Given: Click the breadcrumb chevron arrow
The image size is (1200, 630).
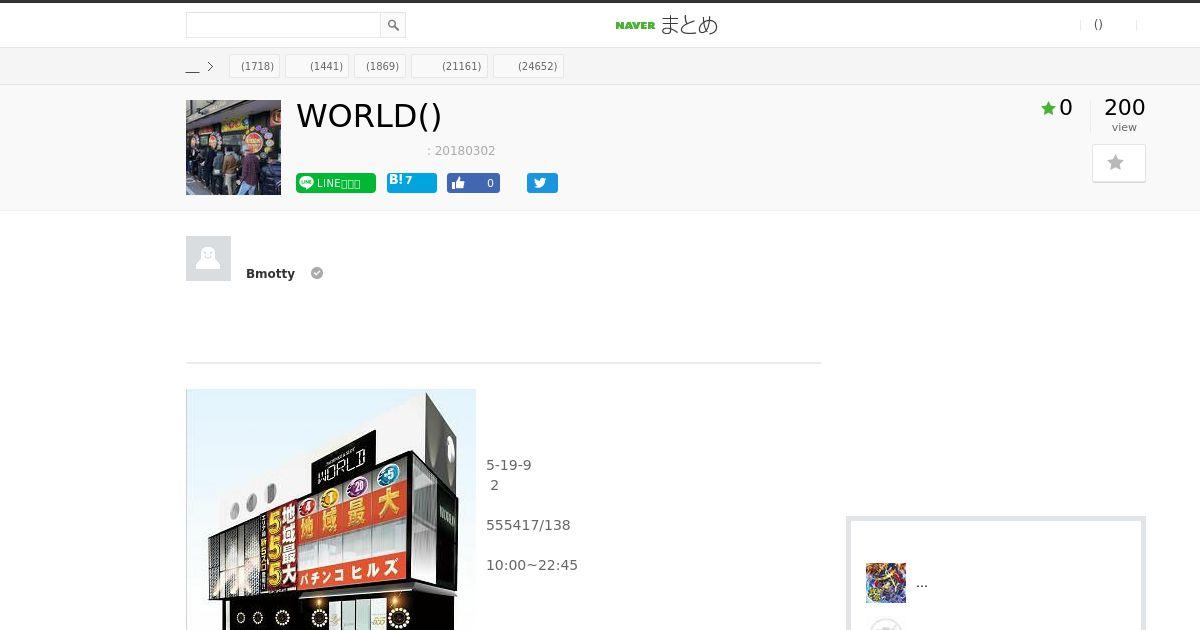Looking at the screenshot, I should (210, 67).
